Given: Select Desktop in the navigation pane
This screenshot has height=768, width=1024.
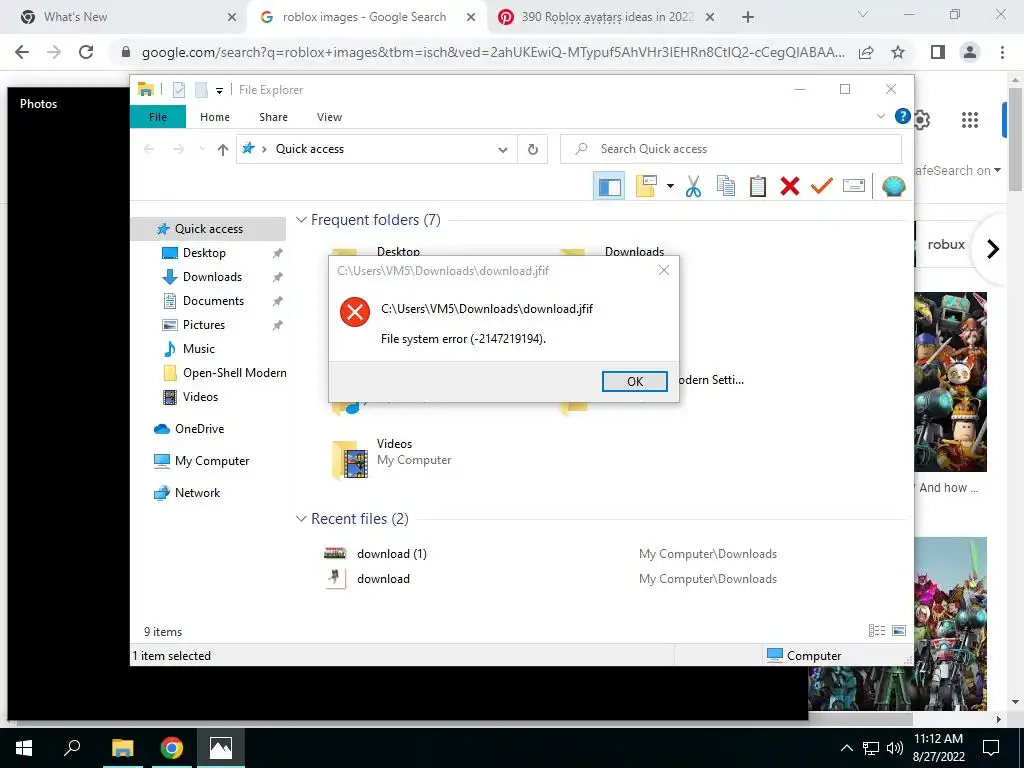Looking at the screenshot, I should (x=204, y=253).
